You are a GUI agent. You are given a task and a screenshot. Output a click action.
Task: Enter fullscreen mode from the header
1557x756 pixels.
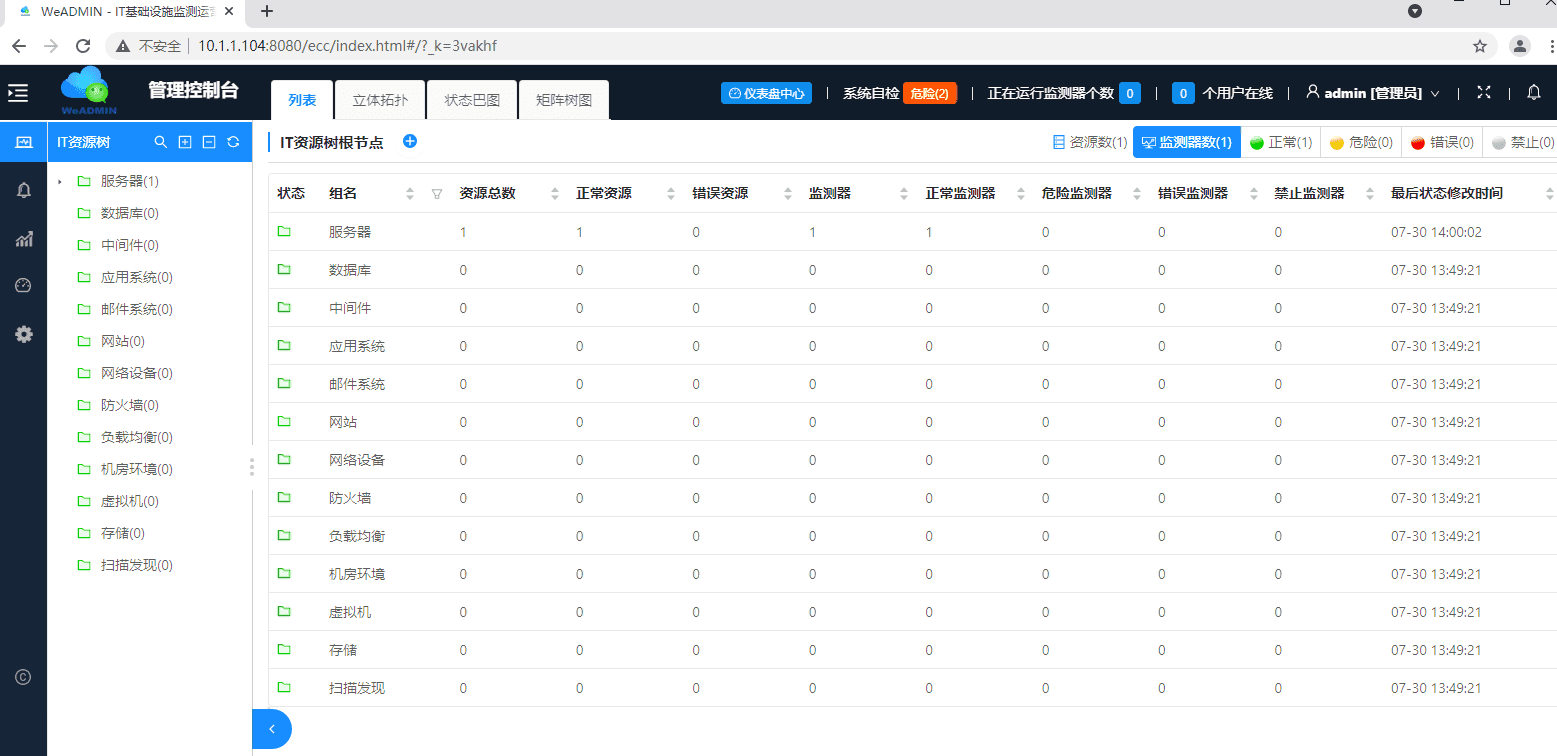coord(1484,92)
